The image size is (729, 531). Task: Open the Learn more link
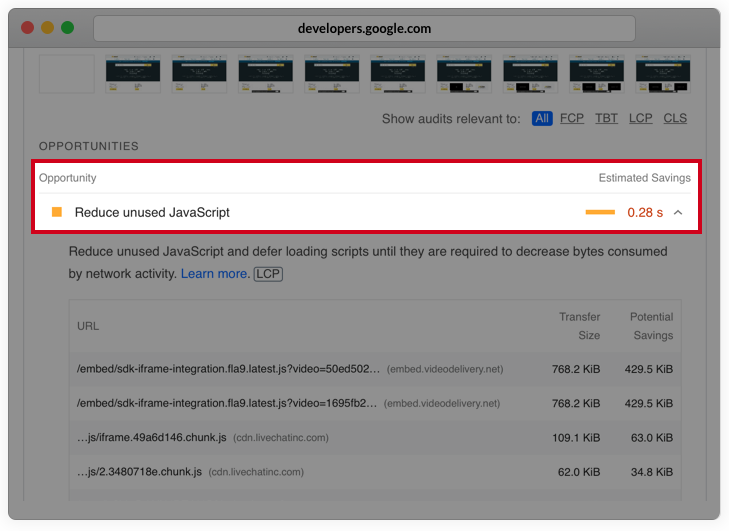coord(213,274)
